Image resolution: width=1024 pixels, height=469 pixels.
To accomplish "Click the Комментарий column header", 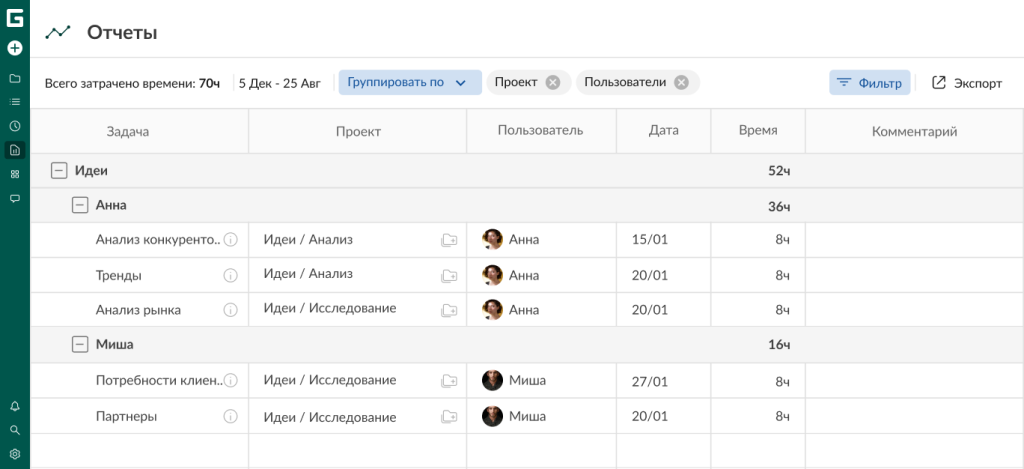I will (914, 131).
